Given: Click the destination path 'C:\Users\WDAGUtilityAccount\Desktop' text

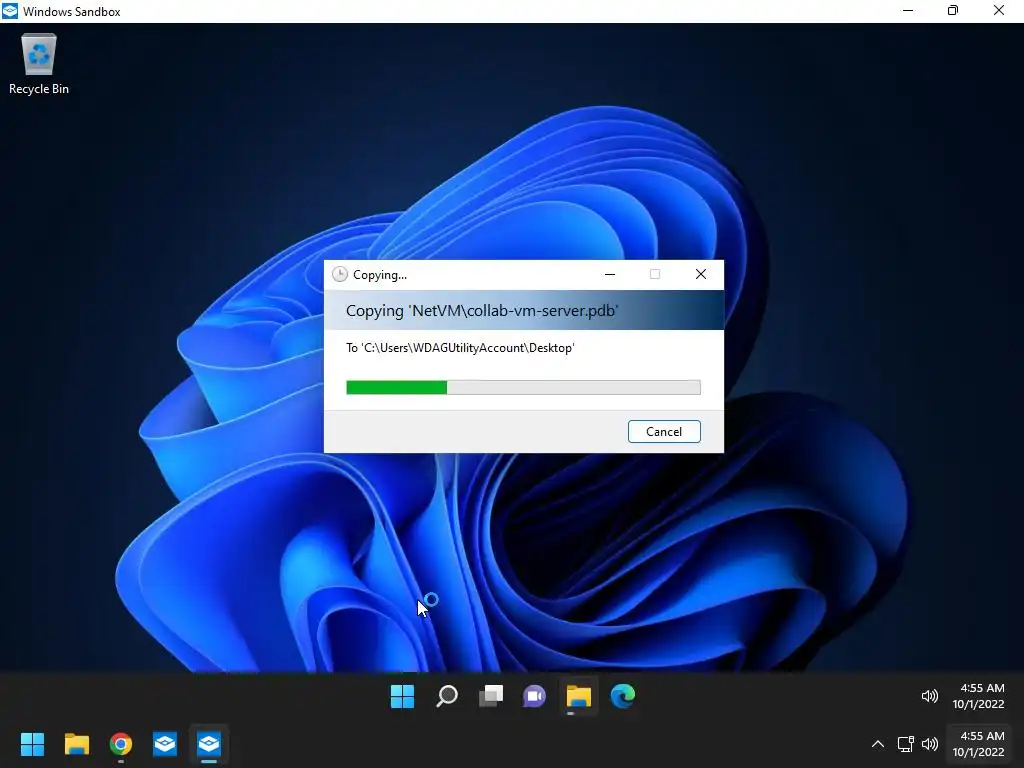Looking at the screenshot, I should pyautogui.click(x=468, y=348).
